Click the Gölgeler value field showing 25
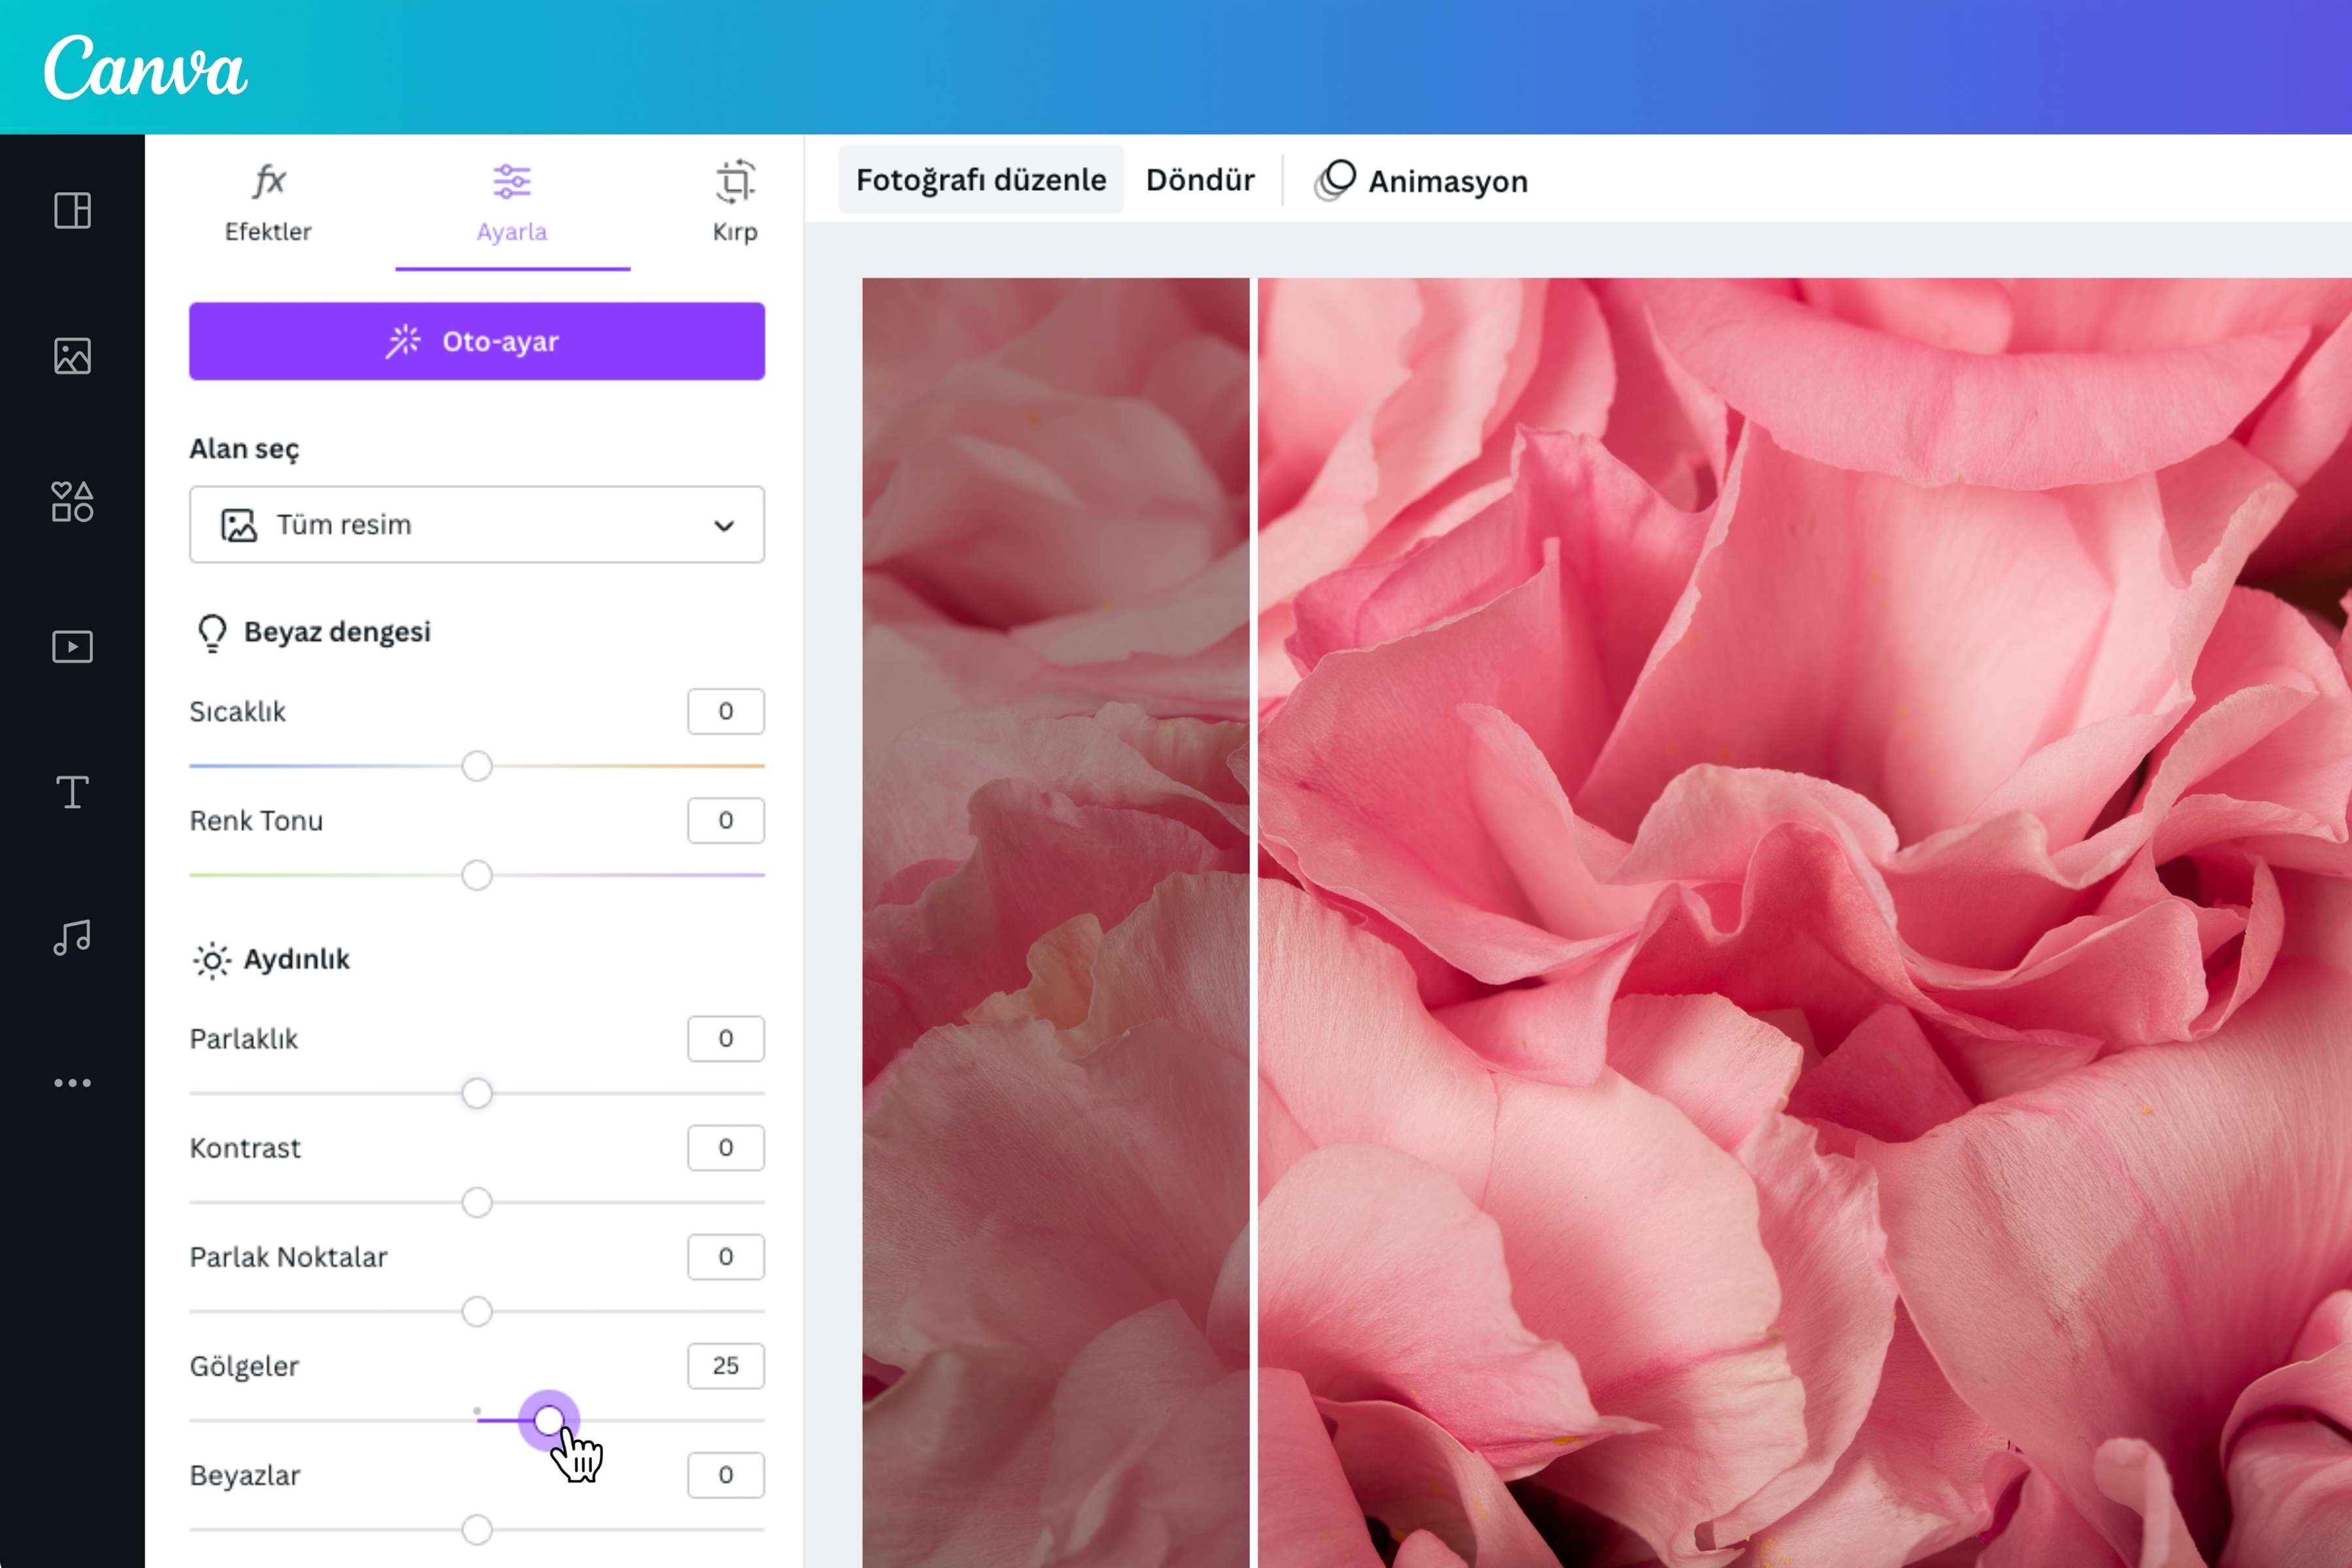Screen dimensions: 2352x1568 [726, 1366]
